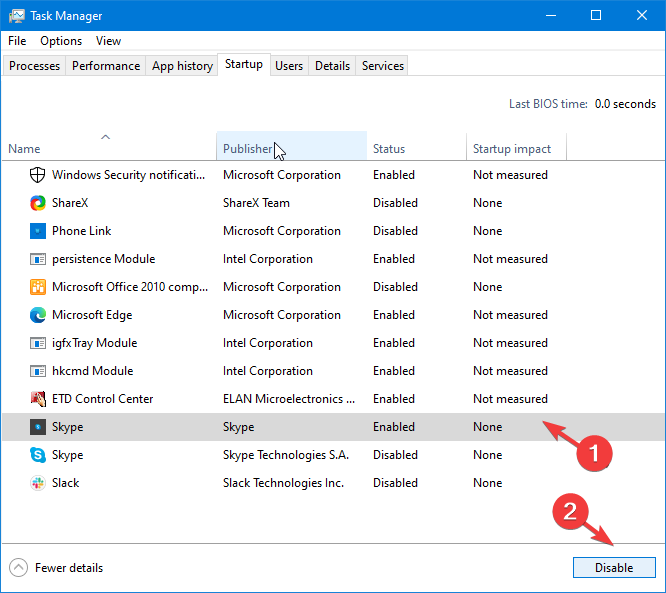Switch to the App history tab
Image resolution: width=666 pixels, height=593 pixels.
pos(182,66)
